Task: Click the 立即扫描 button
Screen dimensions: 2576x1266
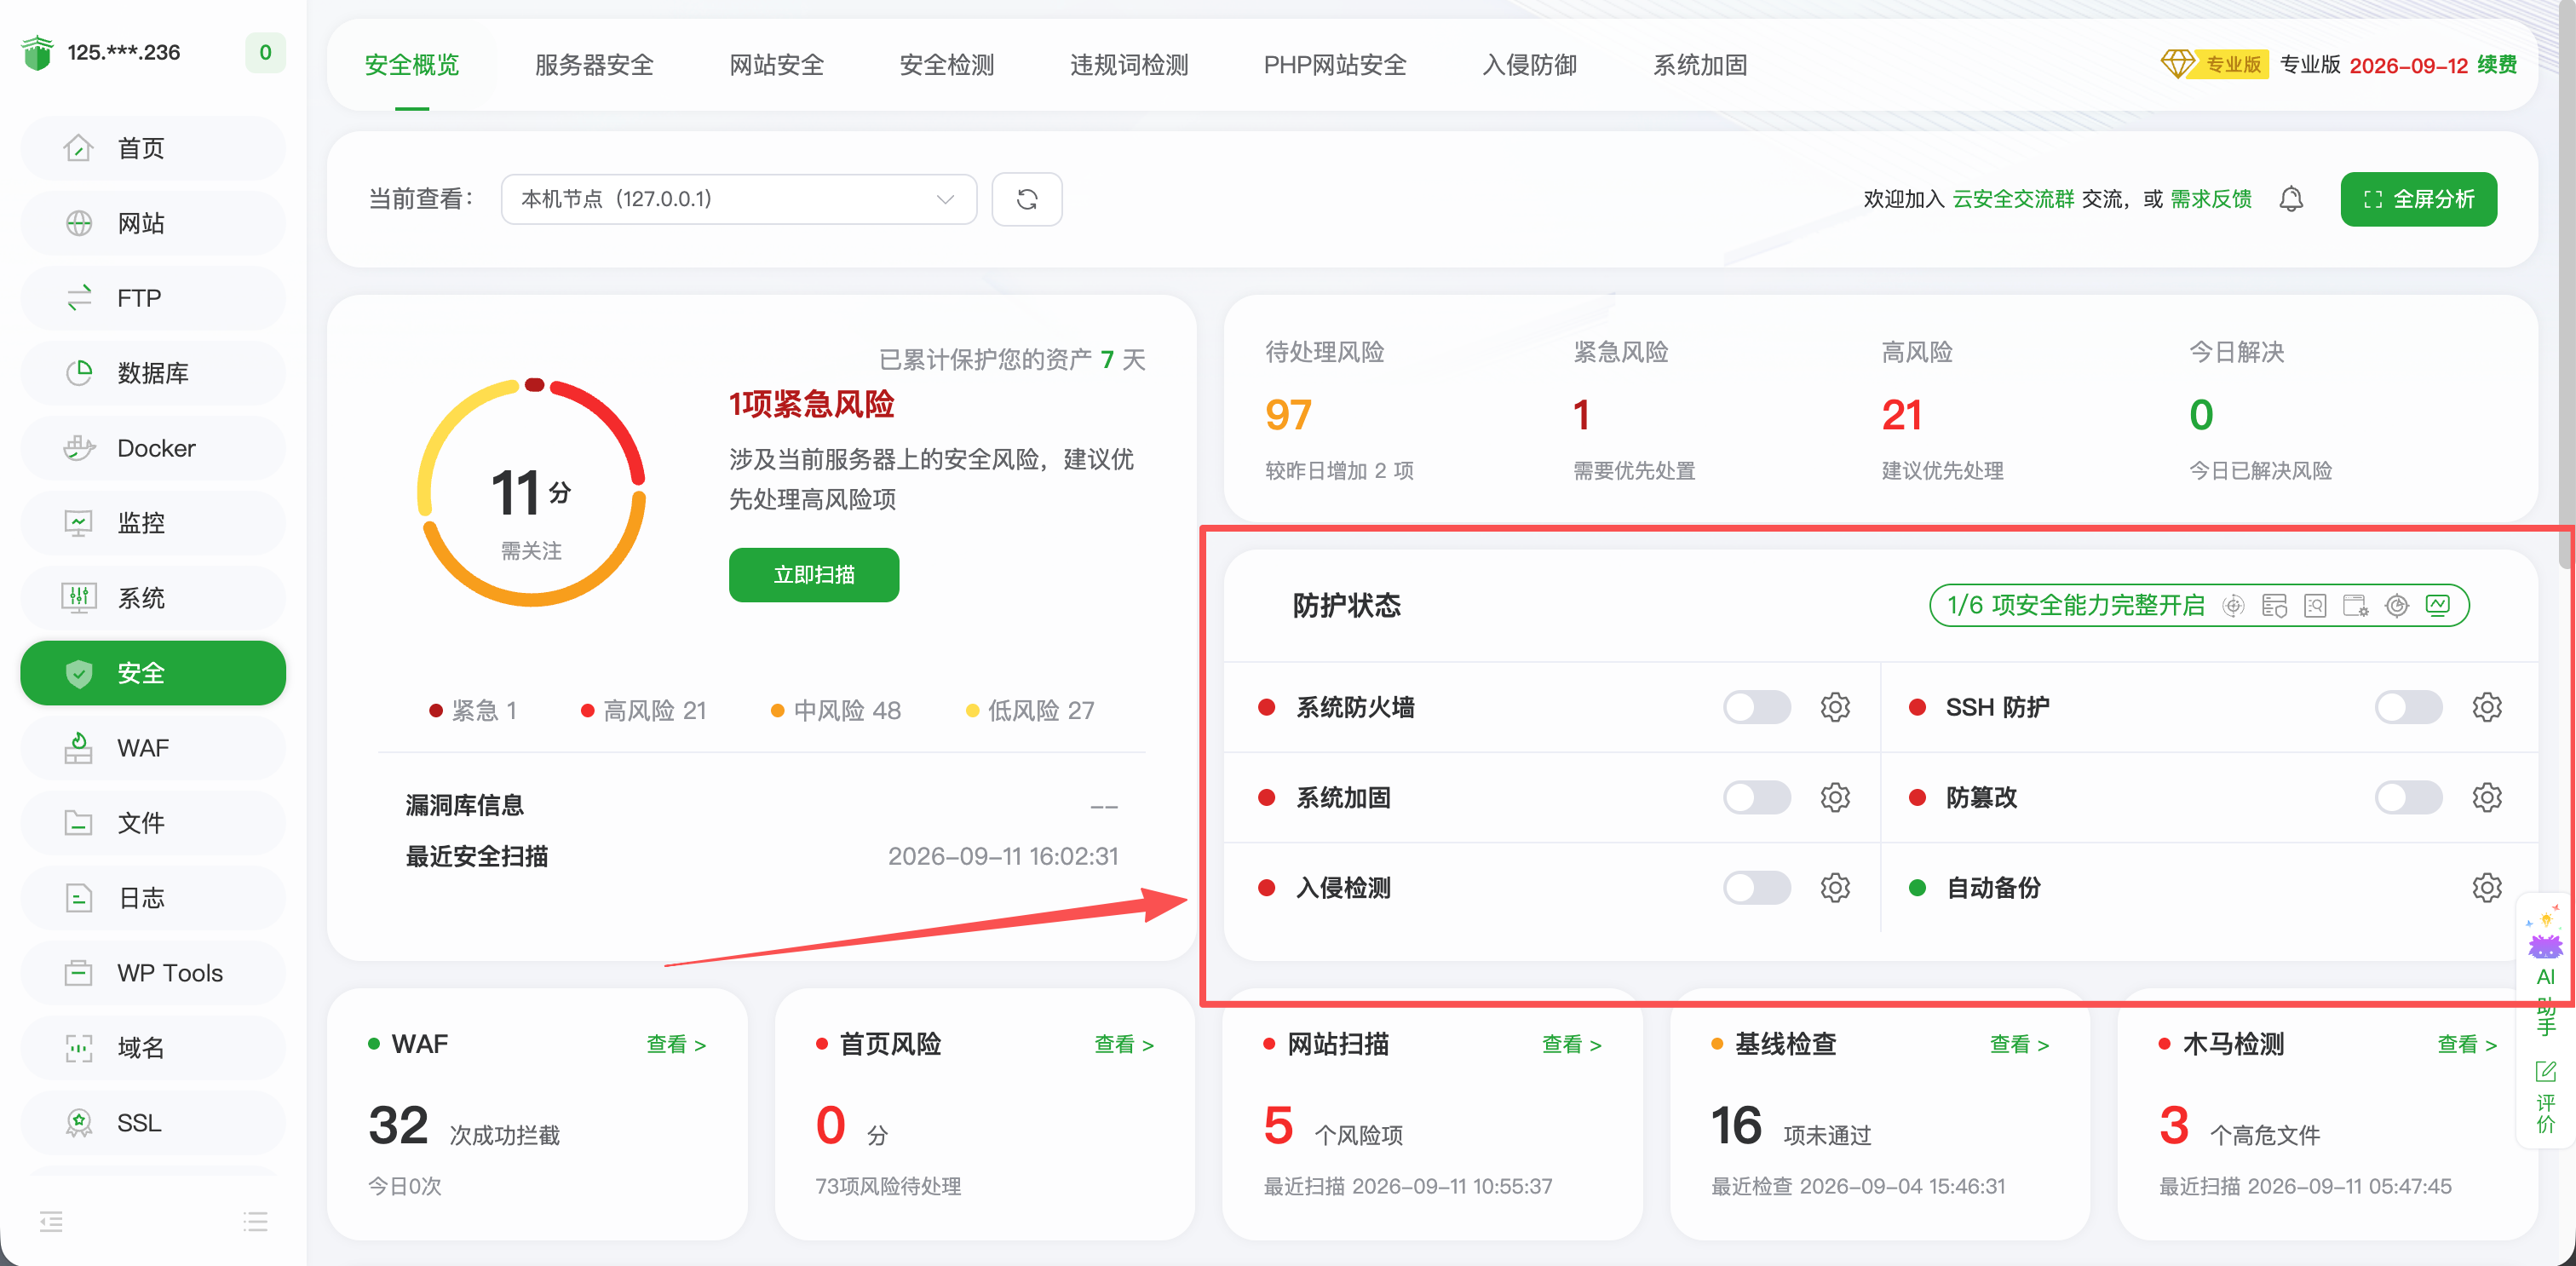Action: pyautogui.click(x=814, y=575)
